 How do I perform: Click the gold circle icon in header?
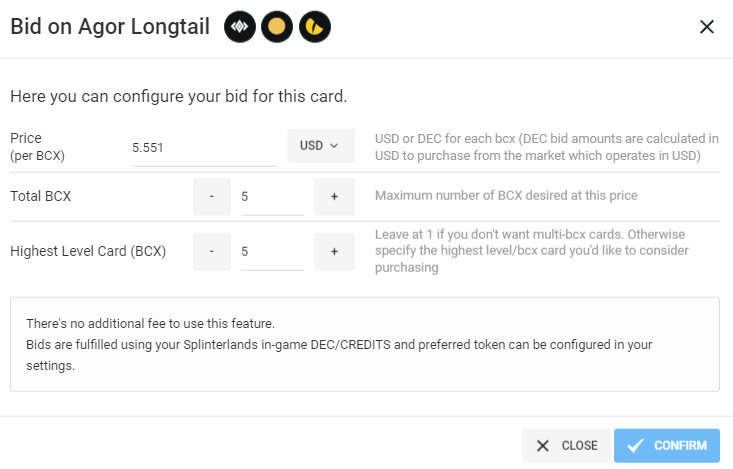[x=277, y=27]
